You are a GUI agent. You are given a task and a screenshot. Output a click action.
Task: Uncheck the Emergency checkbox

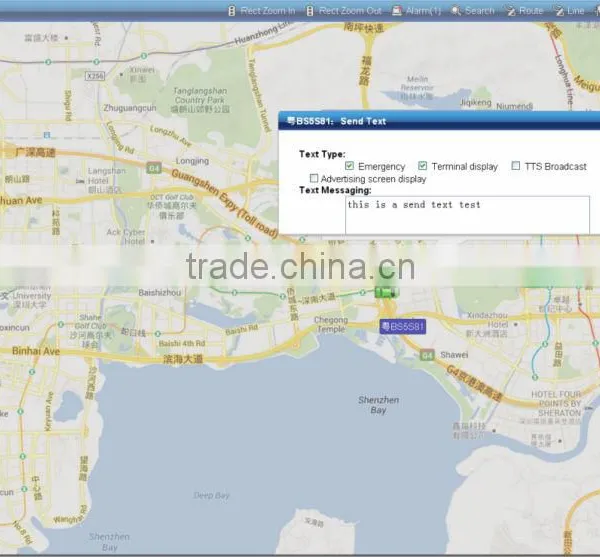[x=349, y=166]
